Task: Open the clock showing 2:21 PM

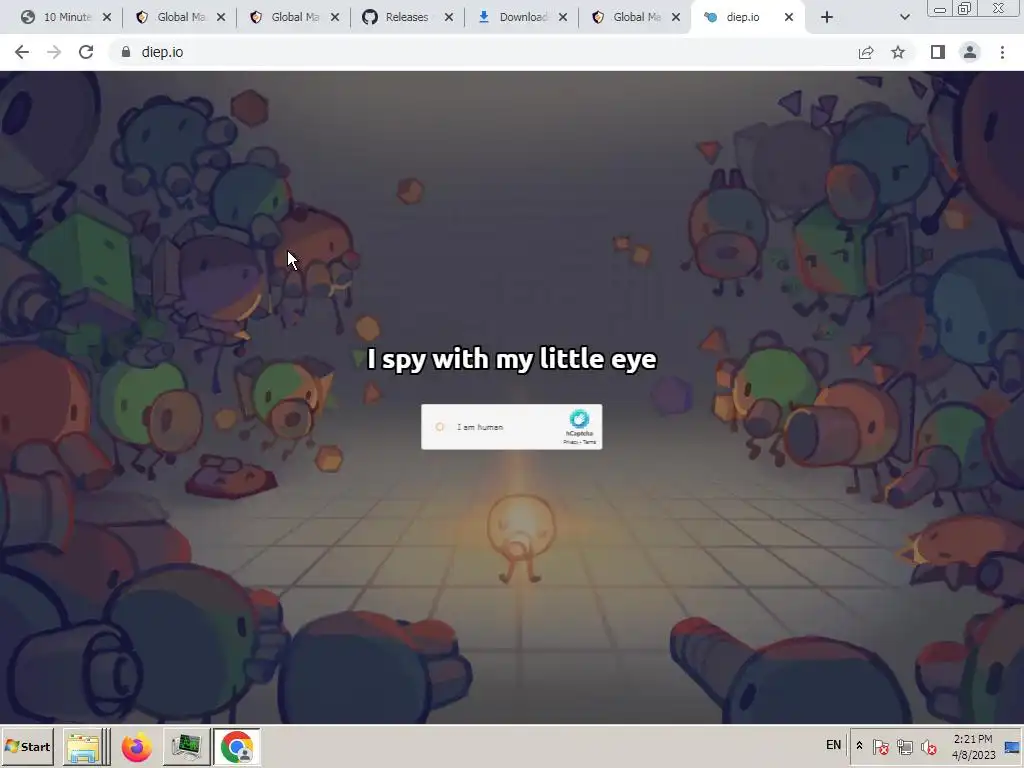Action: (x=973, y=746)
